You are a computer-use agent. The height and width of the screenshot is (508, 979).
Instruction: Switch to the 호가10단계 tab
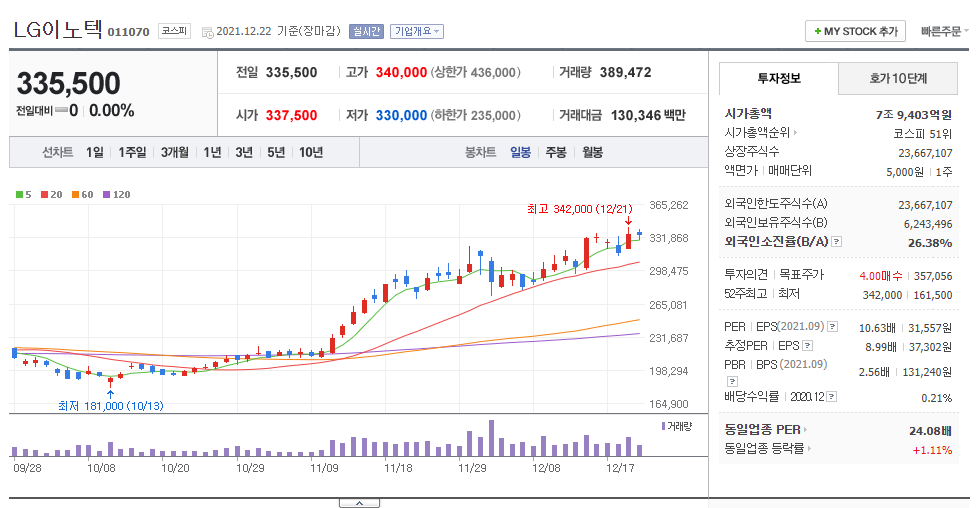[898, 79]
